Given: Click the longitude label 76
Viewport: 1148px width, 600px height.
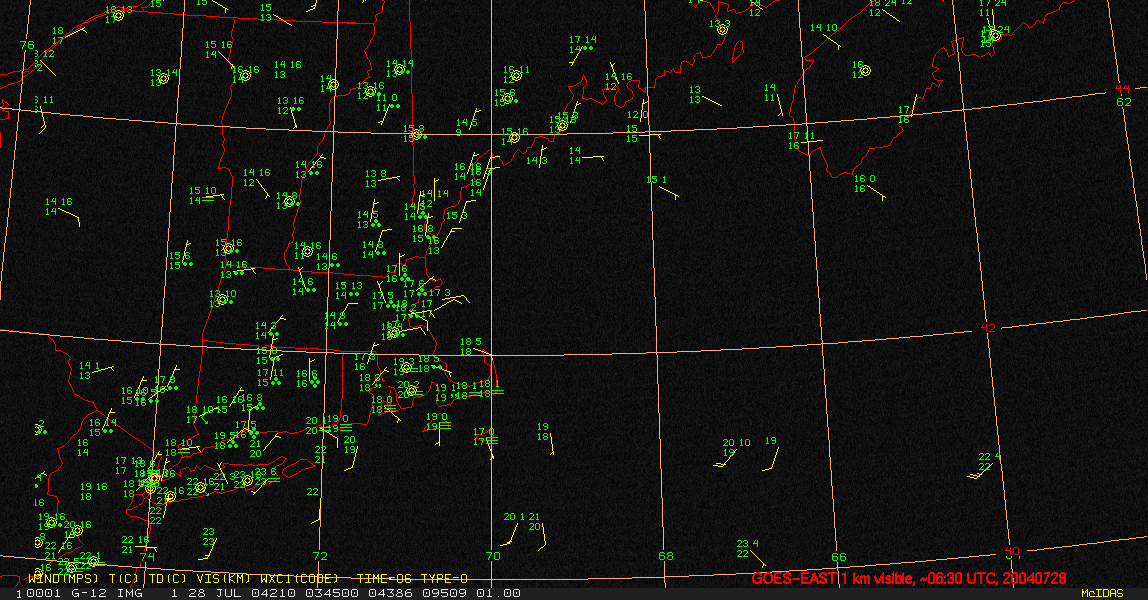Looking at the screenshot, I should pos(27,45).
